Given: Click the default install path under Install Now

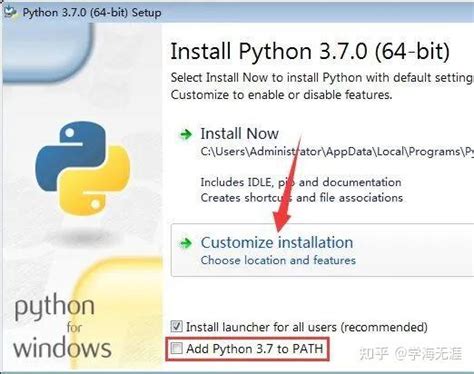Looking at the screenshot, I should tap(337, 152).
